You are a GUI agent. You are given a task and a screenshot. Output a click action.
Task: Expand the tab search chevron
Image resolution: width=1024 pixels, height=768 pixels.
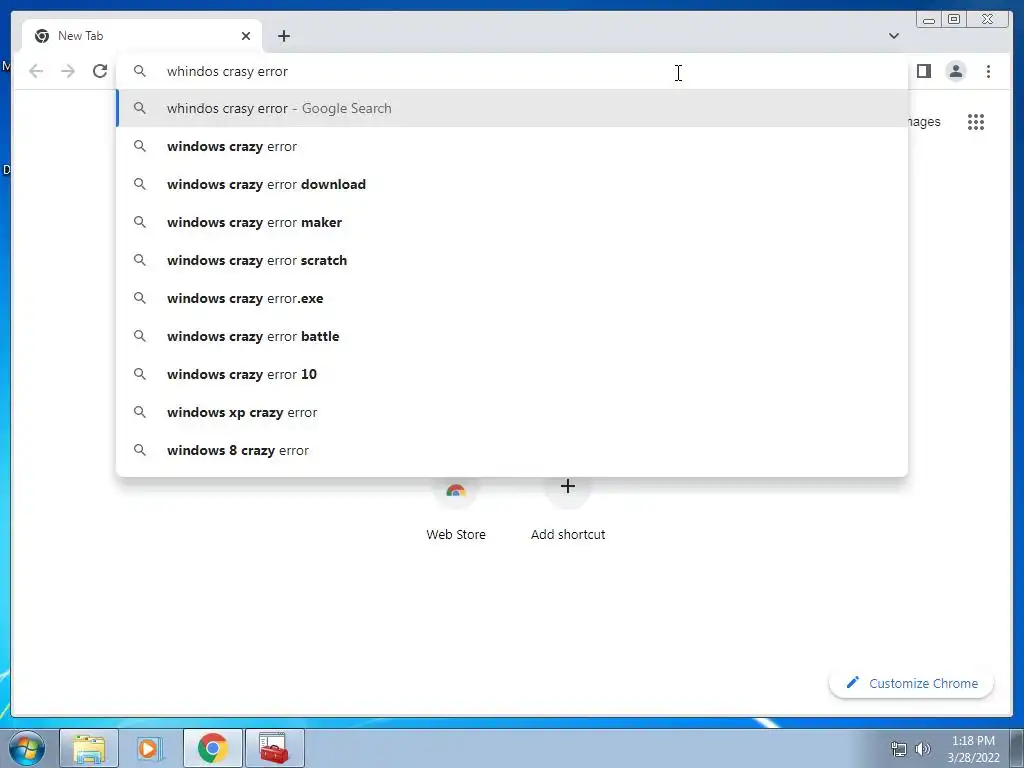point(893,36)
